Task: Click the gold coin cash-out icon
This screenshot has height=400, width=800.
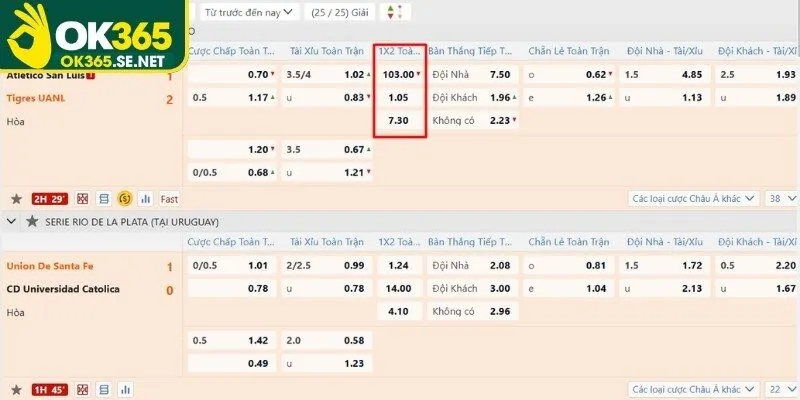Action: tap(125, 199)
